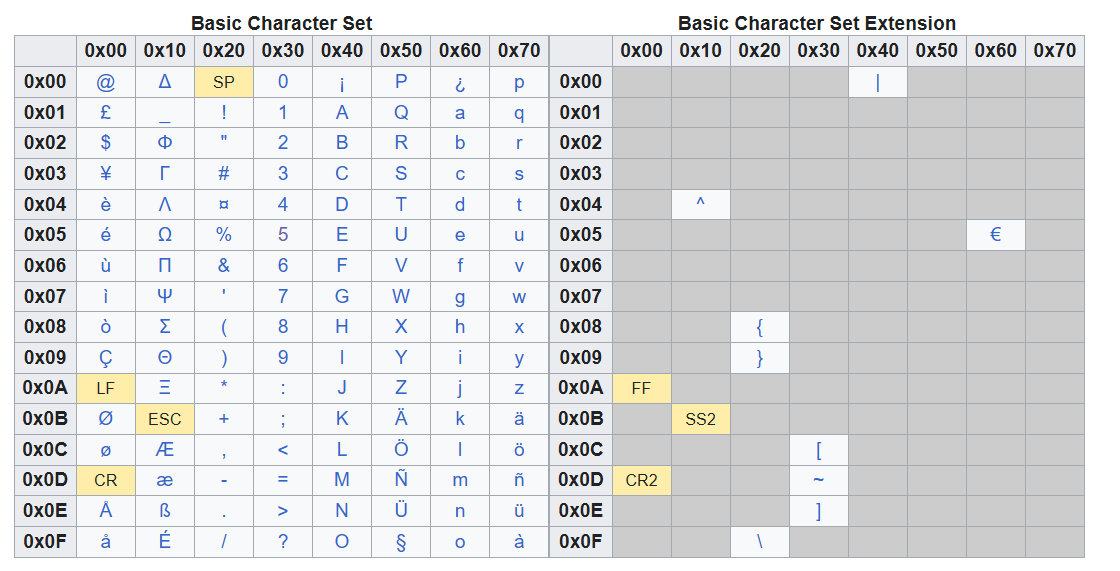Screen dimensions: 1120x571
Task: Select the LF control cell
Action: (106, 389)
